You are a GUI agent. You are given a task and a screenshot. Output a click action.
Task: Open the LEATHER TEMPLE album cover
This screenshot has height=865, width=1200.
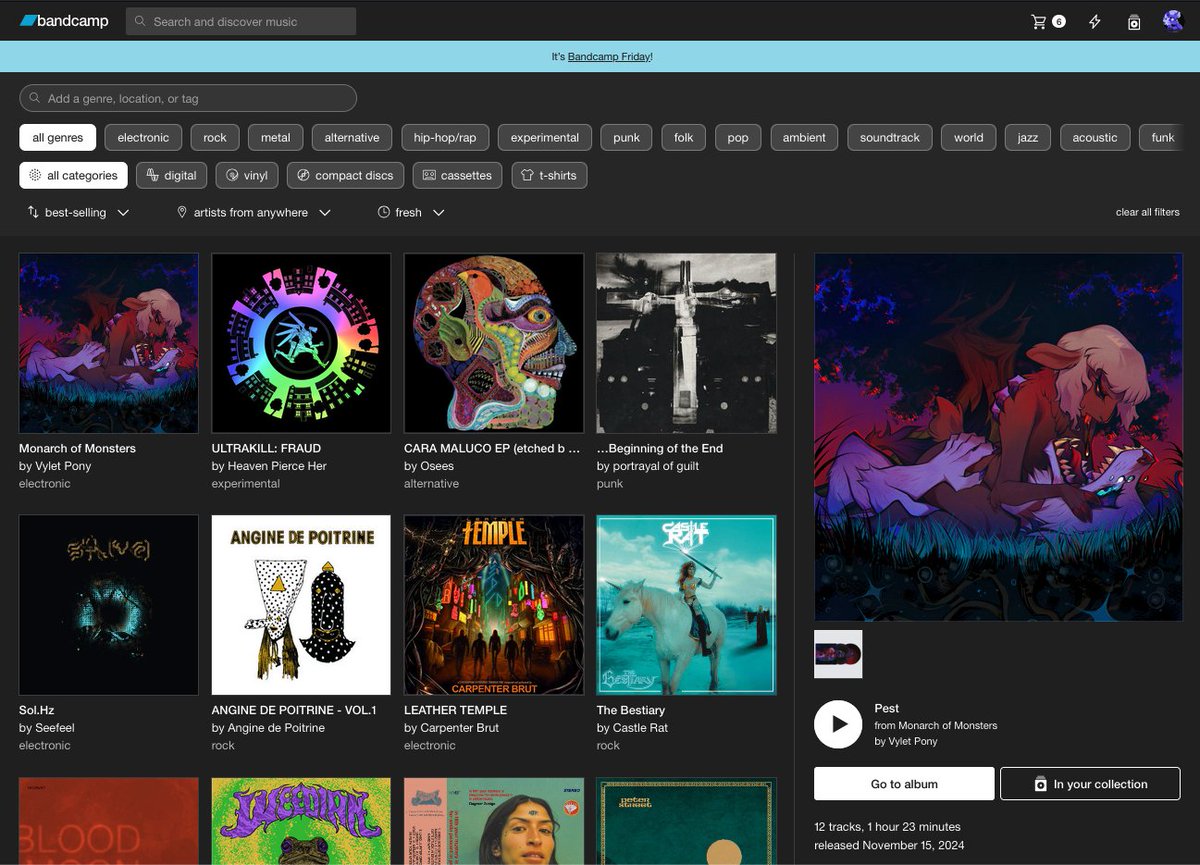494,605
